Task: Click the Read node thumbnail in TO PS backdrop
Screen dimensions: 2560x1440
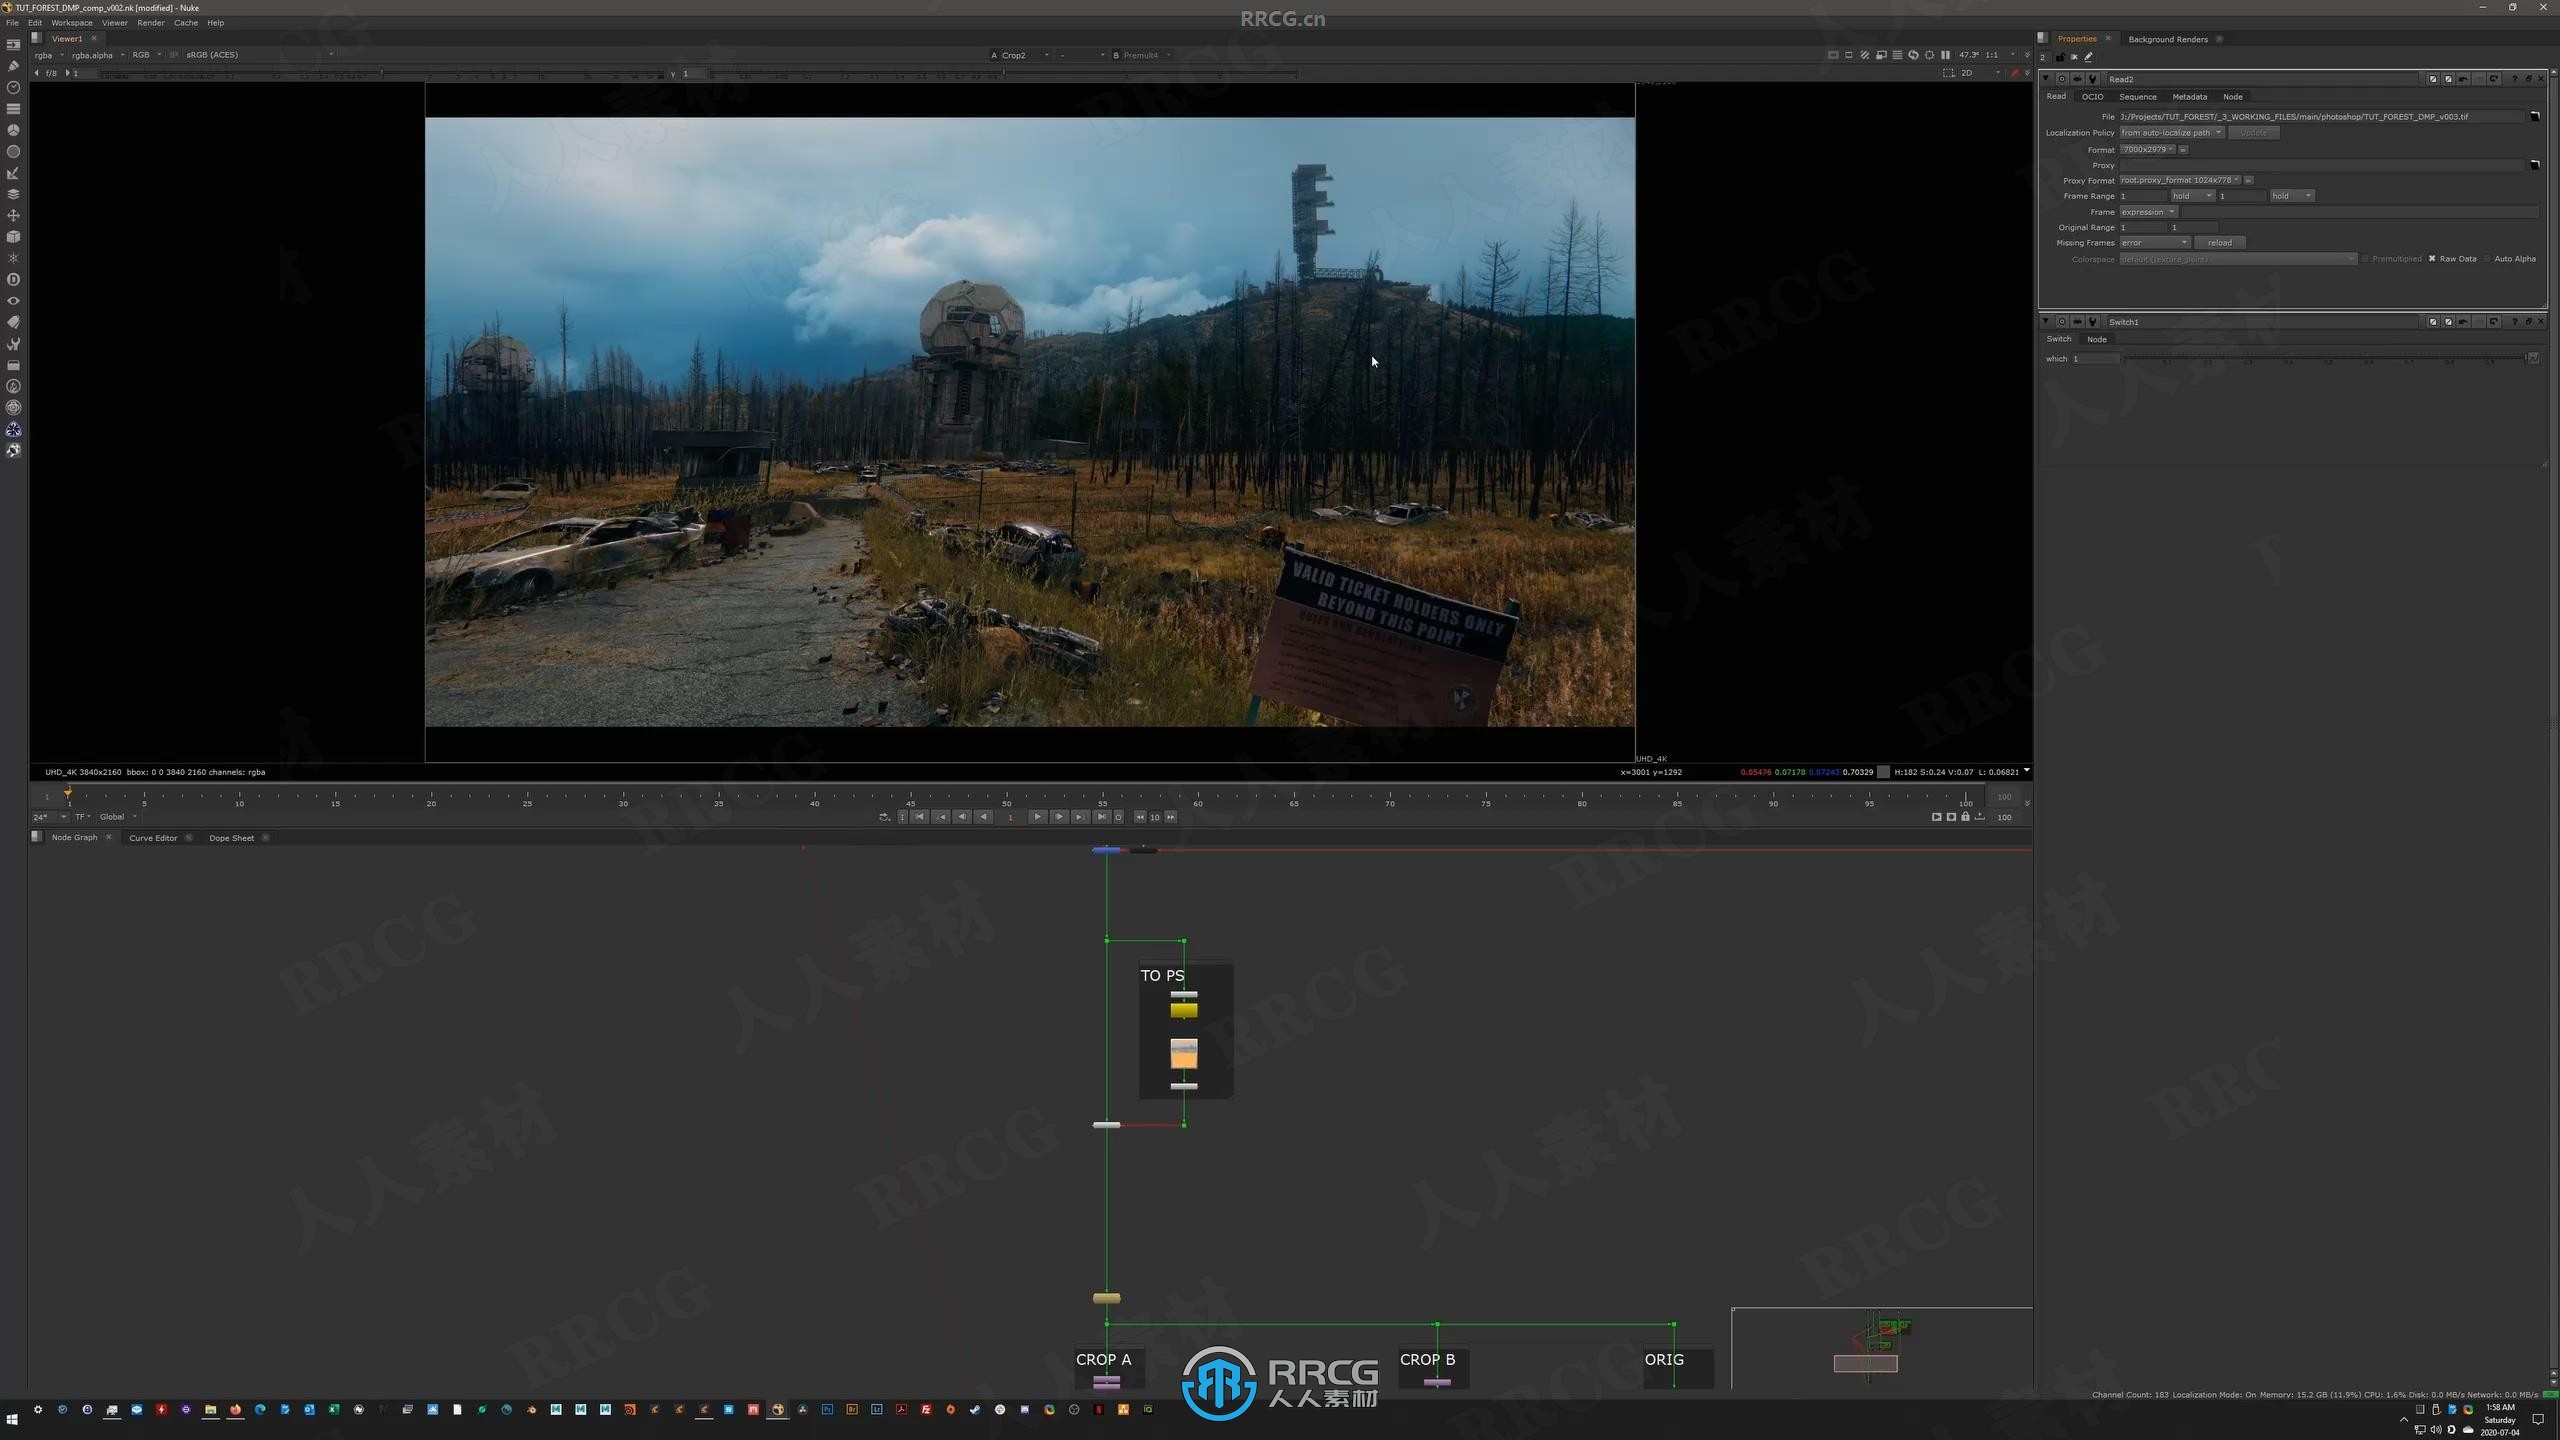Action: coord(1183,1052)
